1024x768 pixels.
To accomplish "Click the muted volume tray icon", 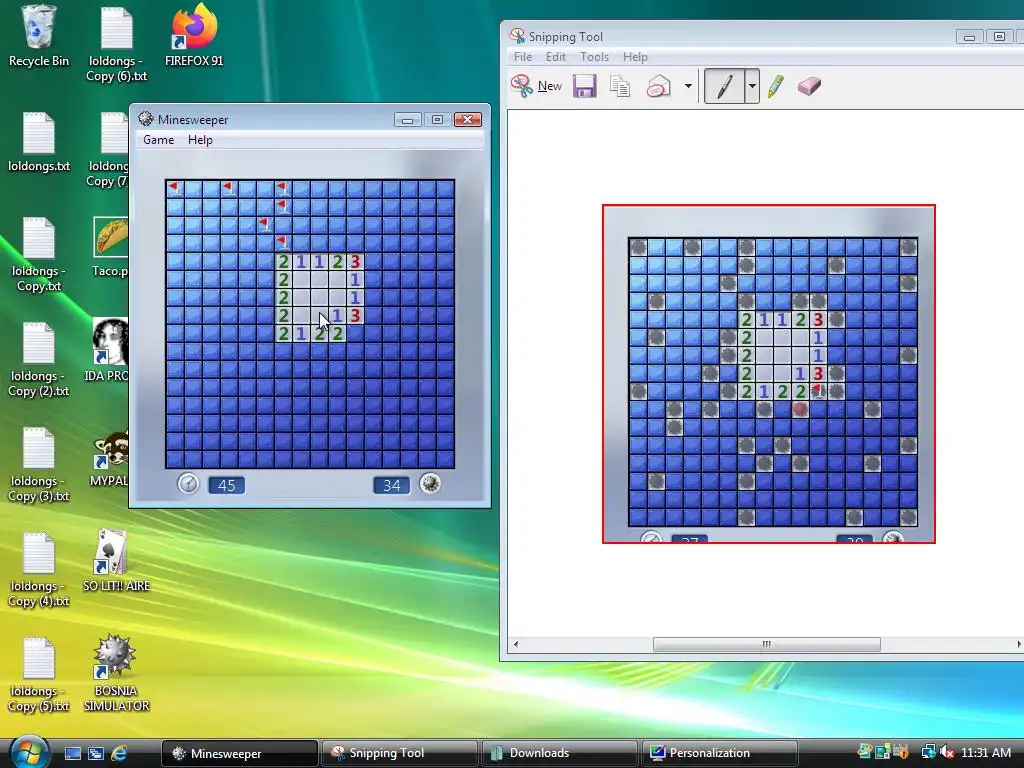I will [947, 753].
